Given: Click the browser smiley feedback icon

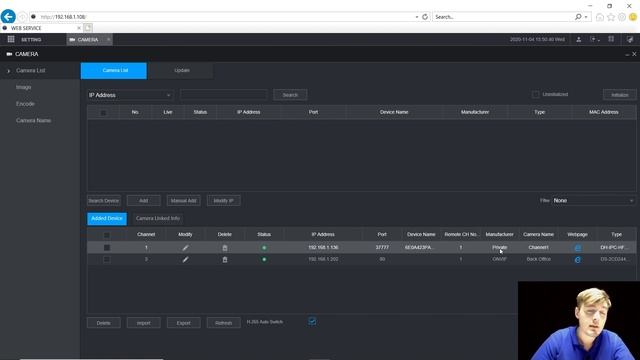Looking at the screenshot, I should 633,17.
